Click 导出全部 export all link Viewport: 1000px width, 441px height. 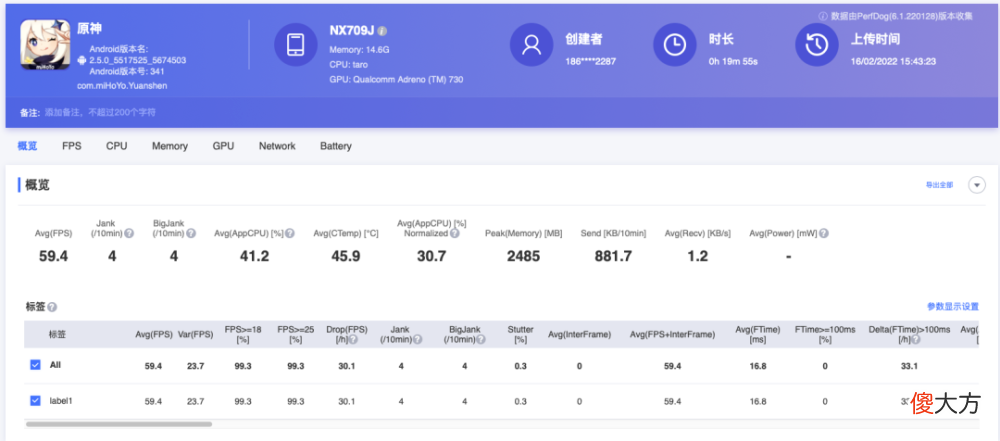(939, 185)
